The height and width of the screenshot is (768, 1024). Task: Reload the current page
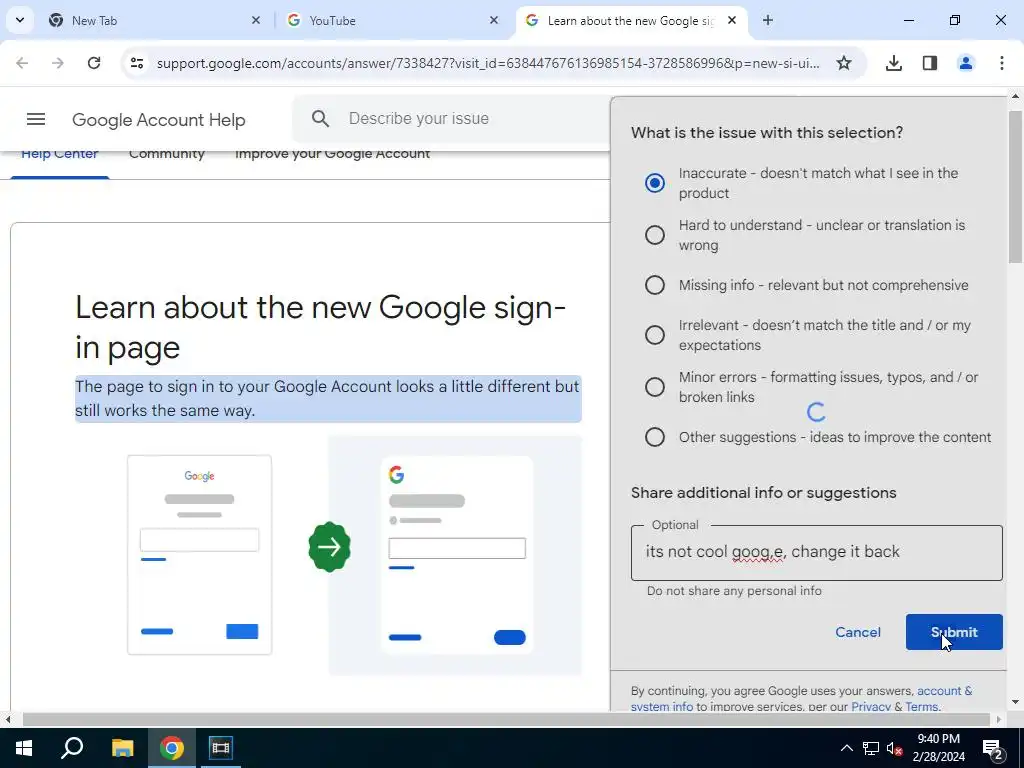tap(94, 63)
